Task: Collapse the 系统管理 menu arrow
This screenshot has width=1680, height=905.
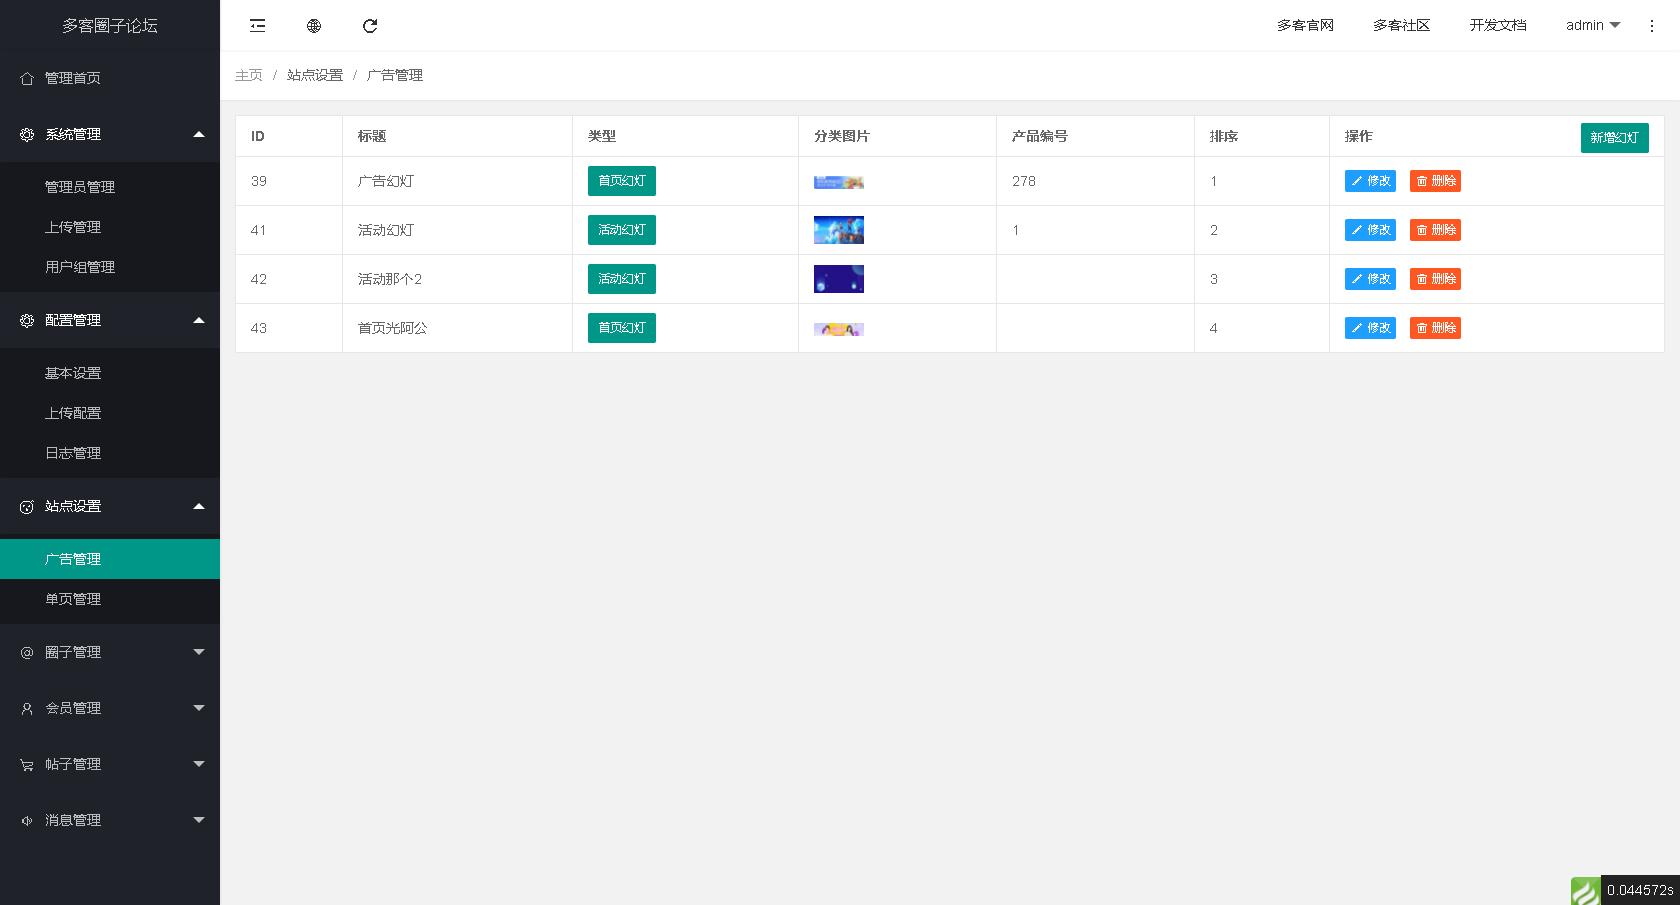Action: pos(199,134)
